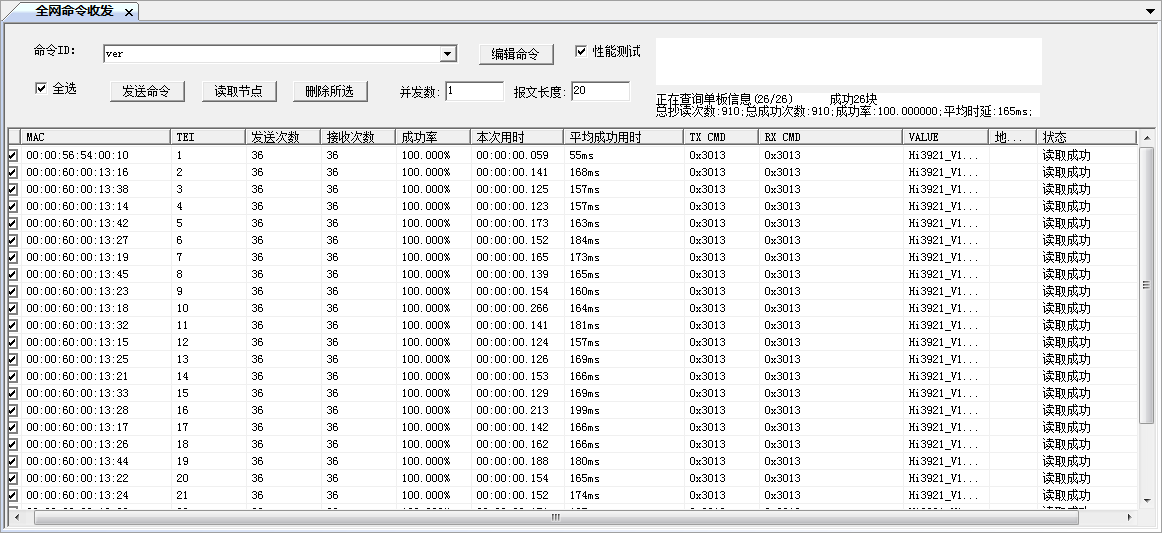Click the vertical scrollbar up arrow

point(1146,138)
